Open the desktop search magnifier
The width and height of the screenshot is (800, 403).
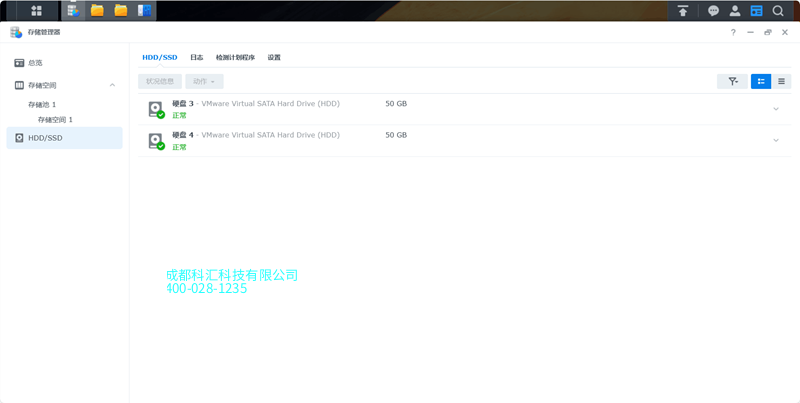778,11
